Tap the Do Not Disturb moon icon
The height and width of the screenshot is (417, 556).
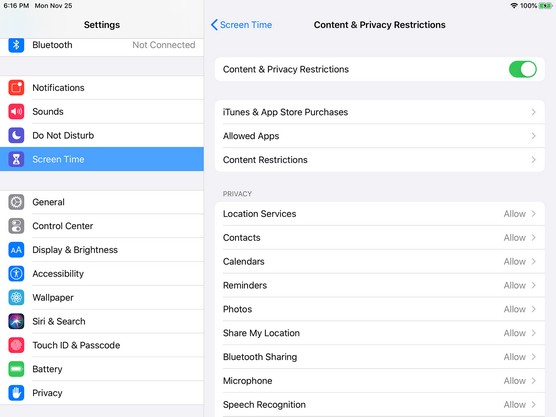[x=16, y=135]
